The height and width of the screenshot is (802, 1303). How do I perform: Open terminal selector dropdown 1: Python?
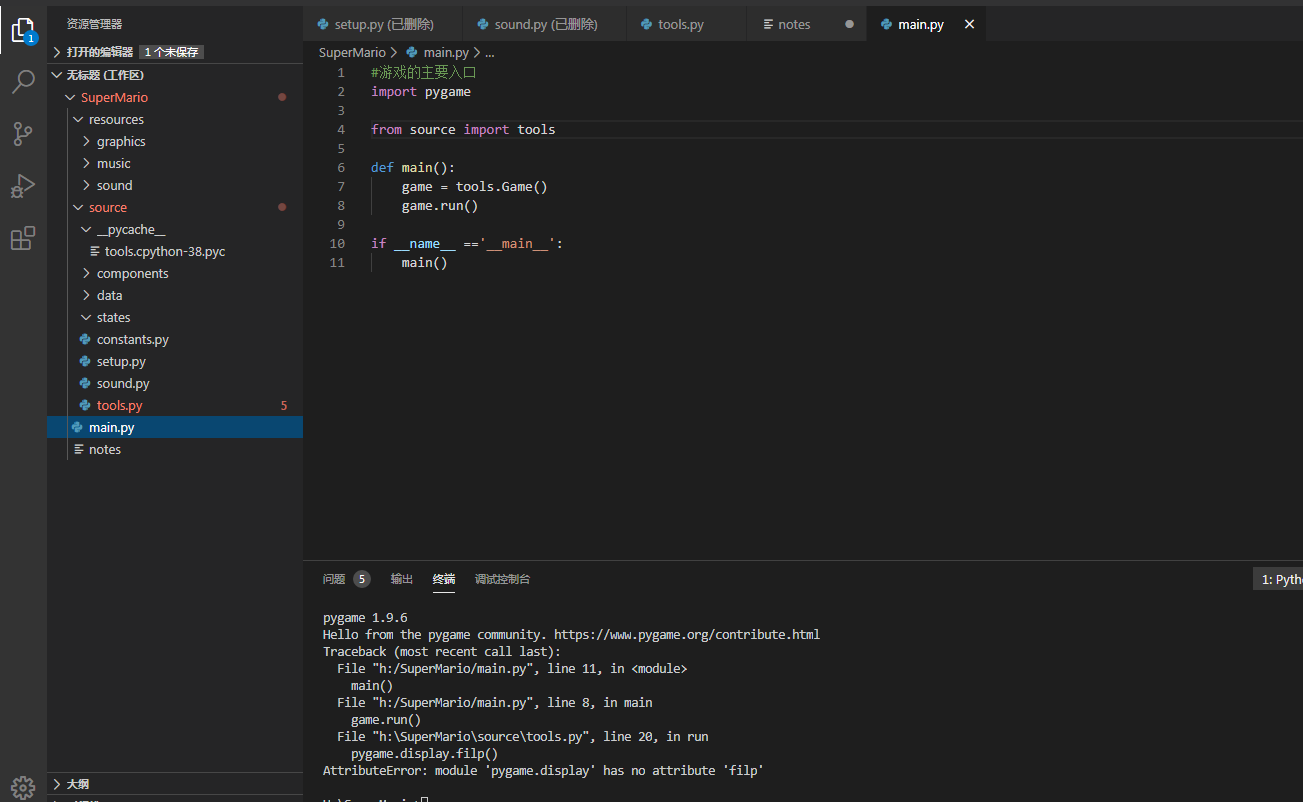(1278, 579)
